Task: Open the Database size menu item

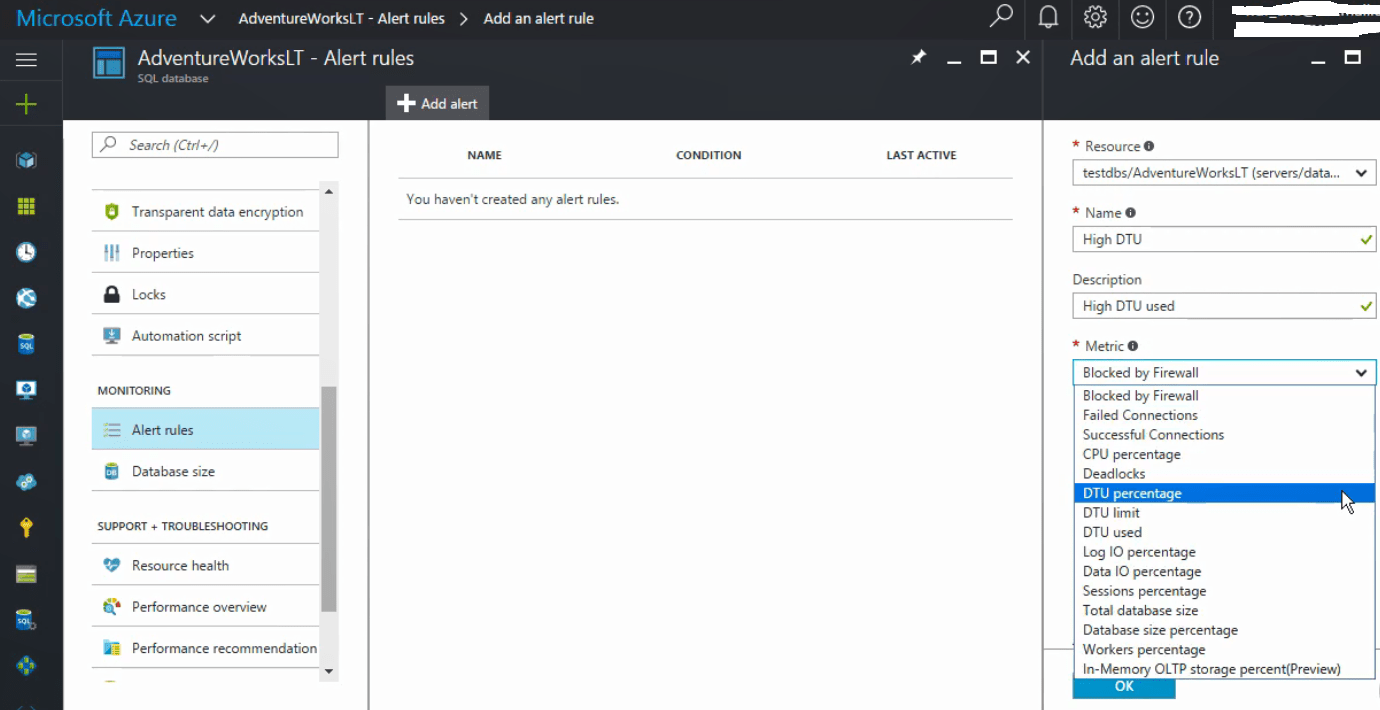Action: click(x=206, y=471)
